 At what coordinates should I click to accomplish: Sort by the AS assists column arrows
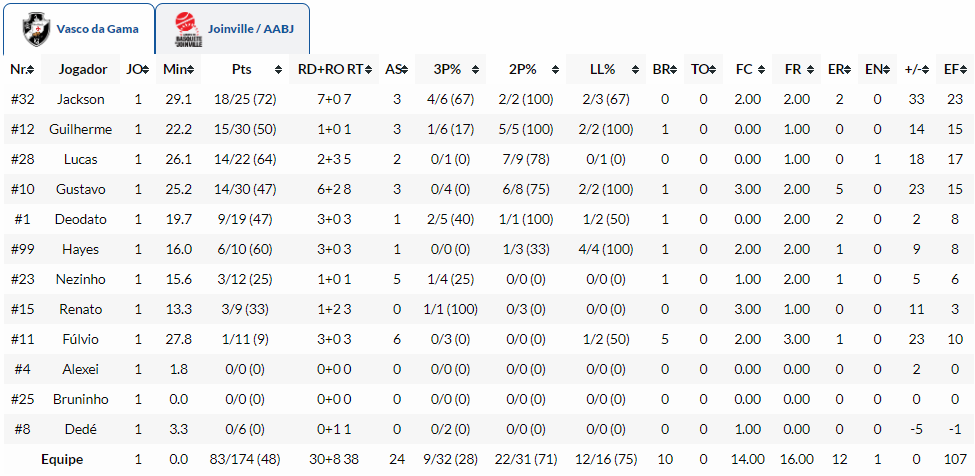(404, 69)
